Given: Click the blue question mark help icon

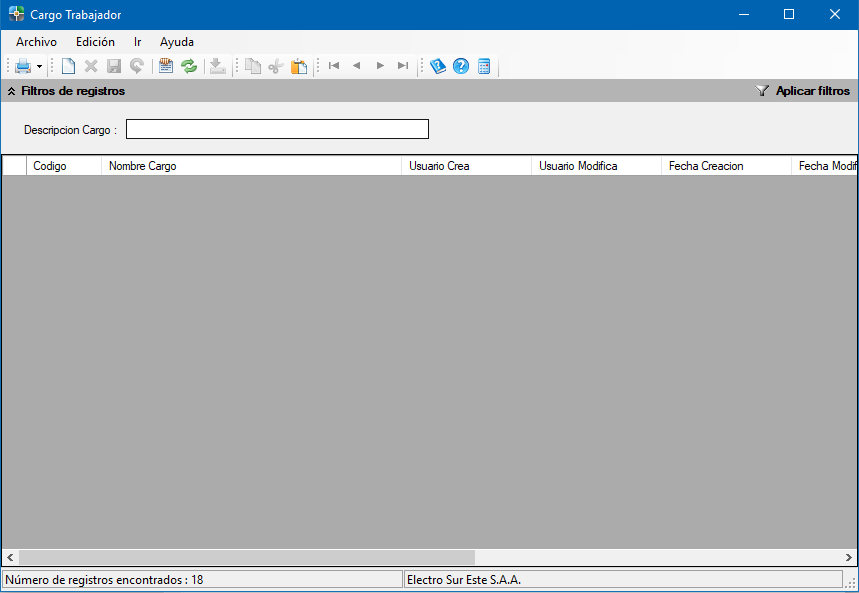Looking at the screenshot, I should 461,66.
